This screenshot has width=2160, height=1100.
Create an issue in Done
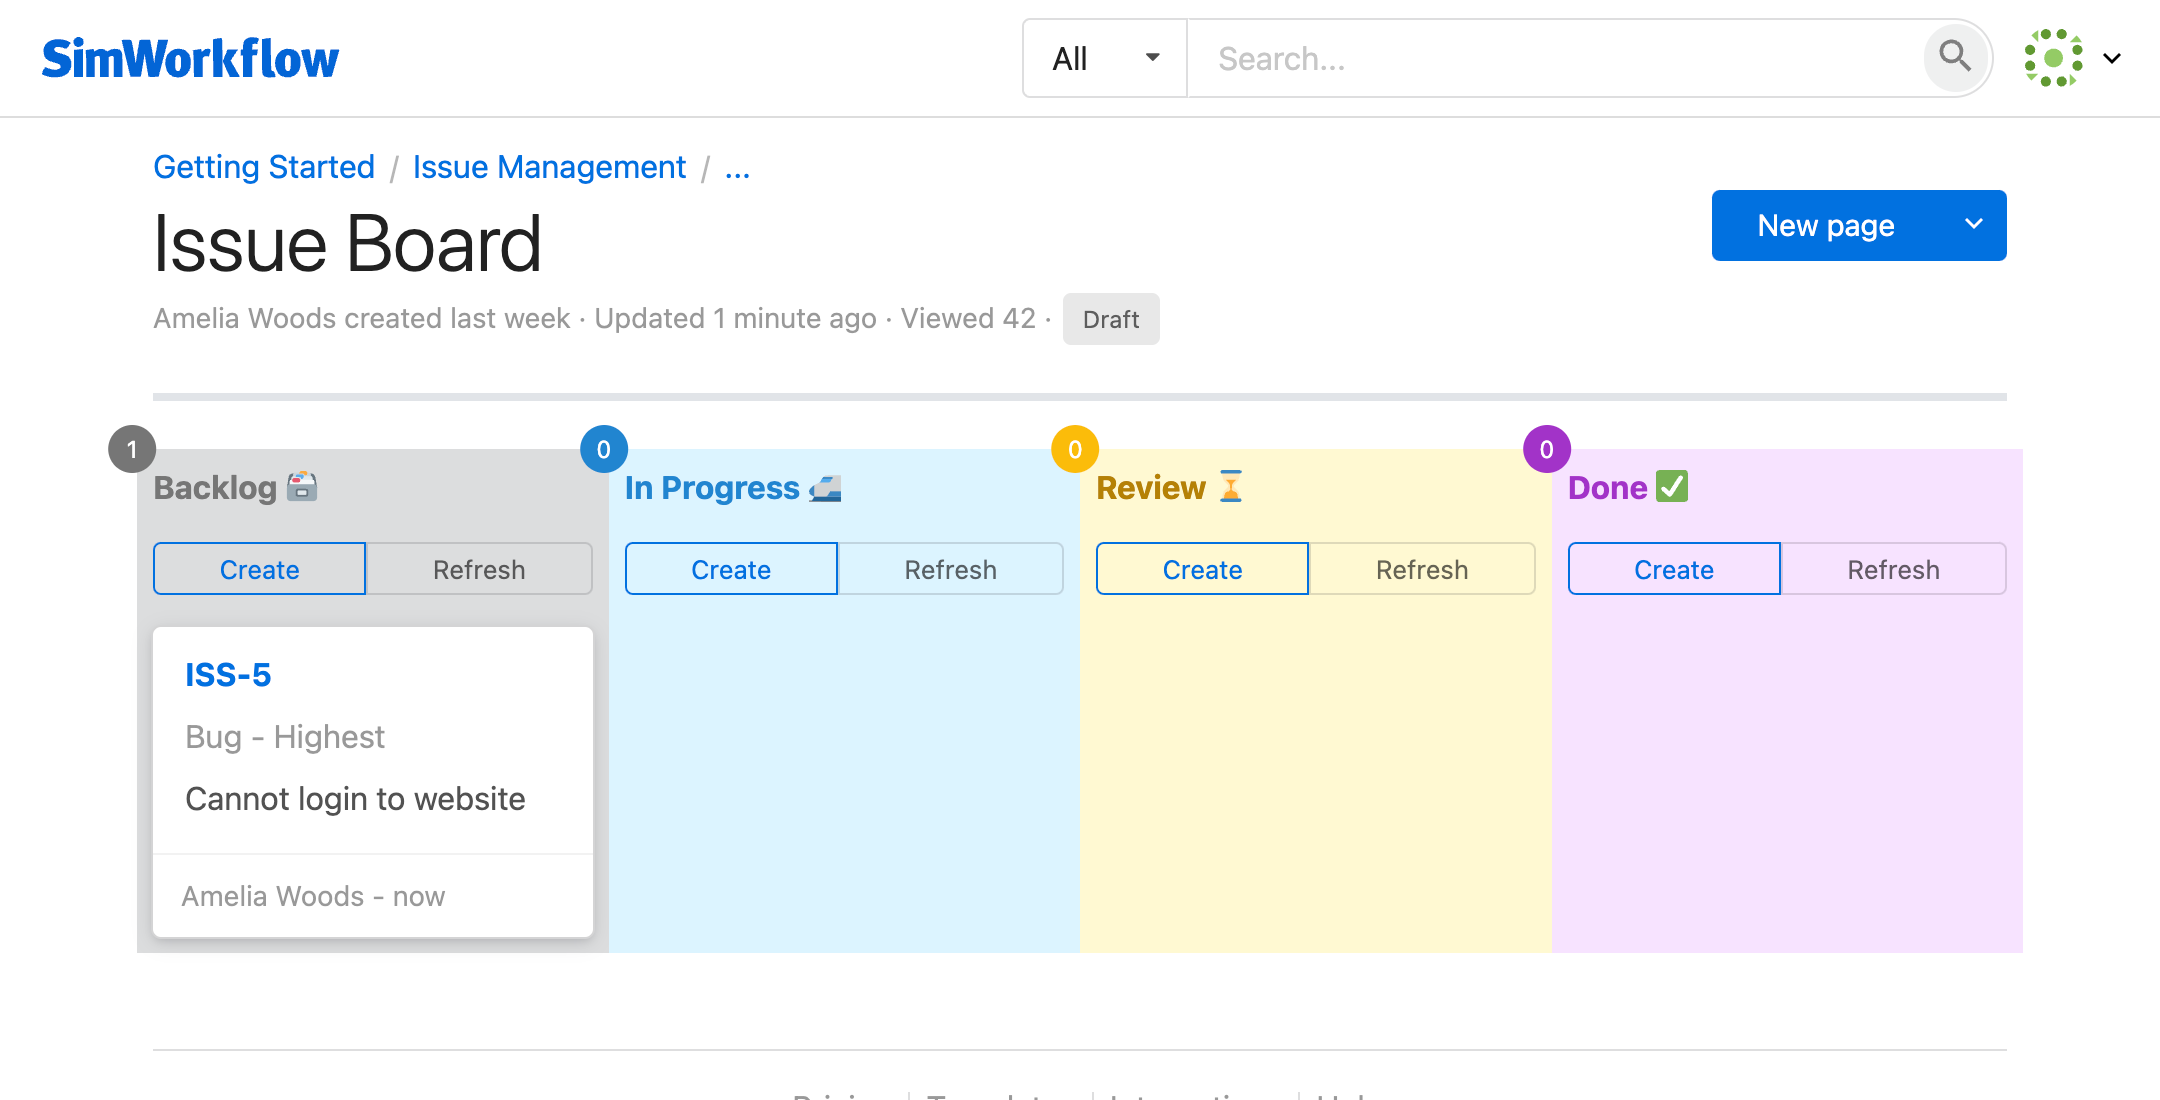[x=1674, y=569]
